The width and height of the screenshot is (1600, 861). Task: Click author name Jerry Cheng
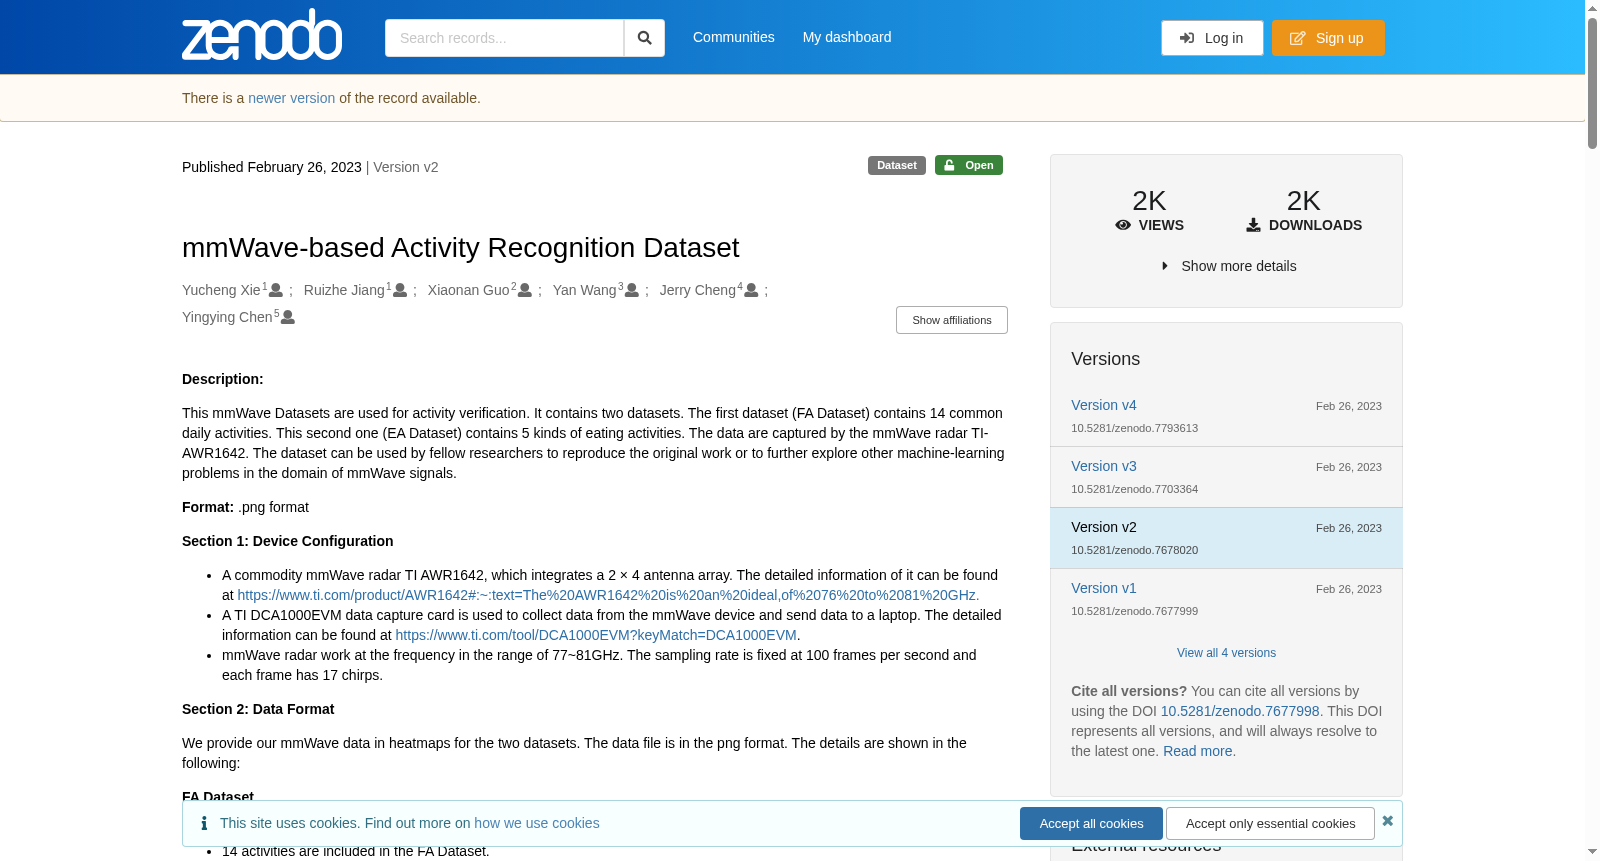pos(698,290)
